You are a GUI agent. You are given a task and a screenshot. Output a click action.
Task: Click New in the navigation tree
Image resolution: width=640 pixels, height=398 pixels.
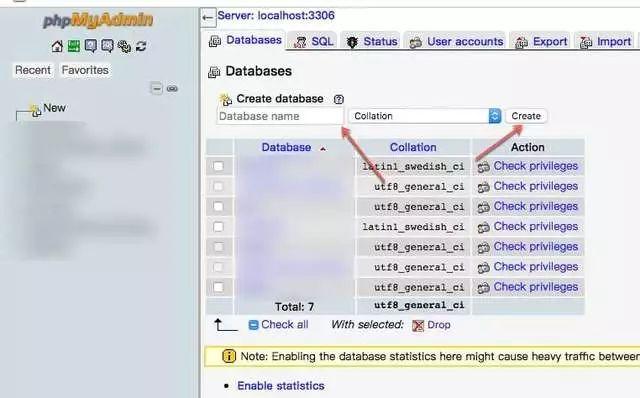click(54, 108)
